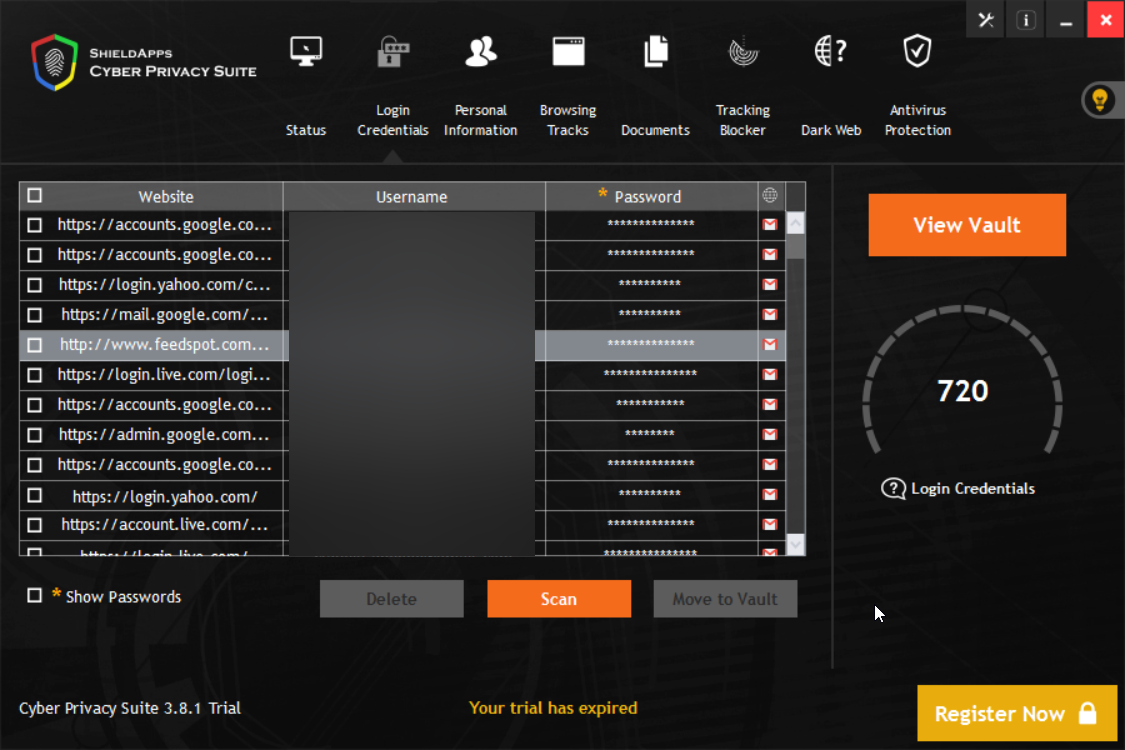Viewport: 1125px width, 750px height.
Task: Check the login.yahoo.com/ row checkbox
Action: pyautogui.click(x=34, y=495)
